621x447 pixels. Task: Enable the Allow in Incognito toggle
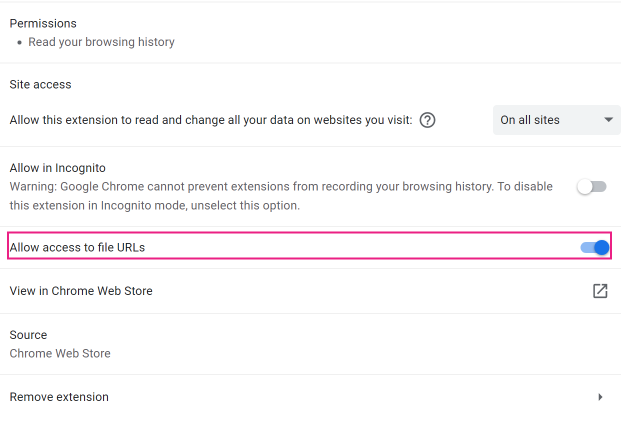pyautogui.click(x=592, y=187)
